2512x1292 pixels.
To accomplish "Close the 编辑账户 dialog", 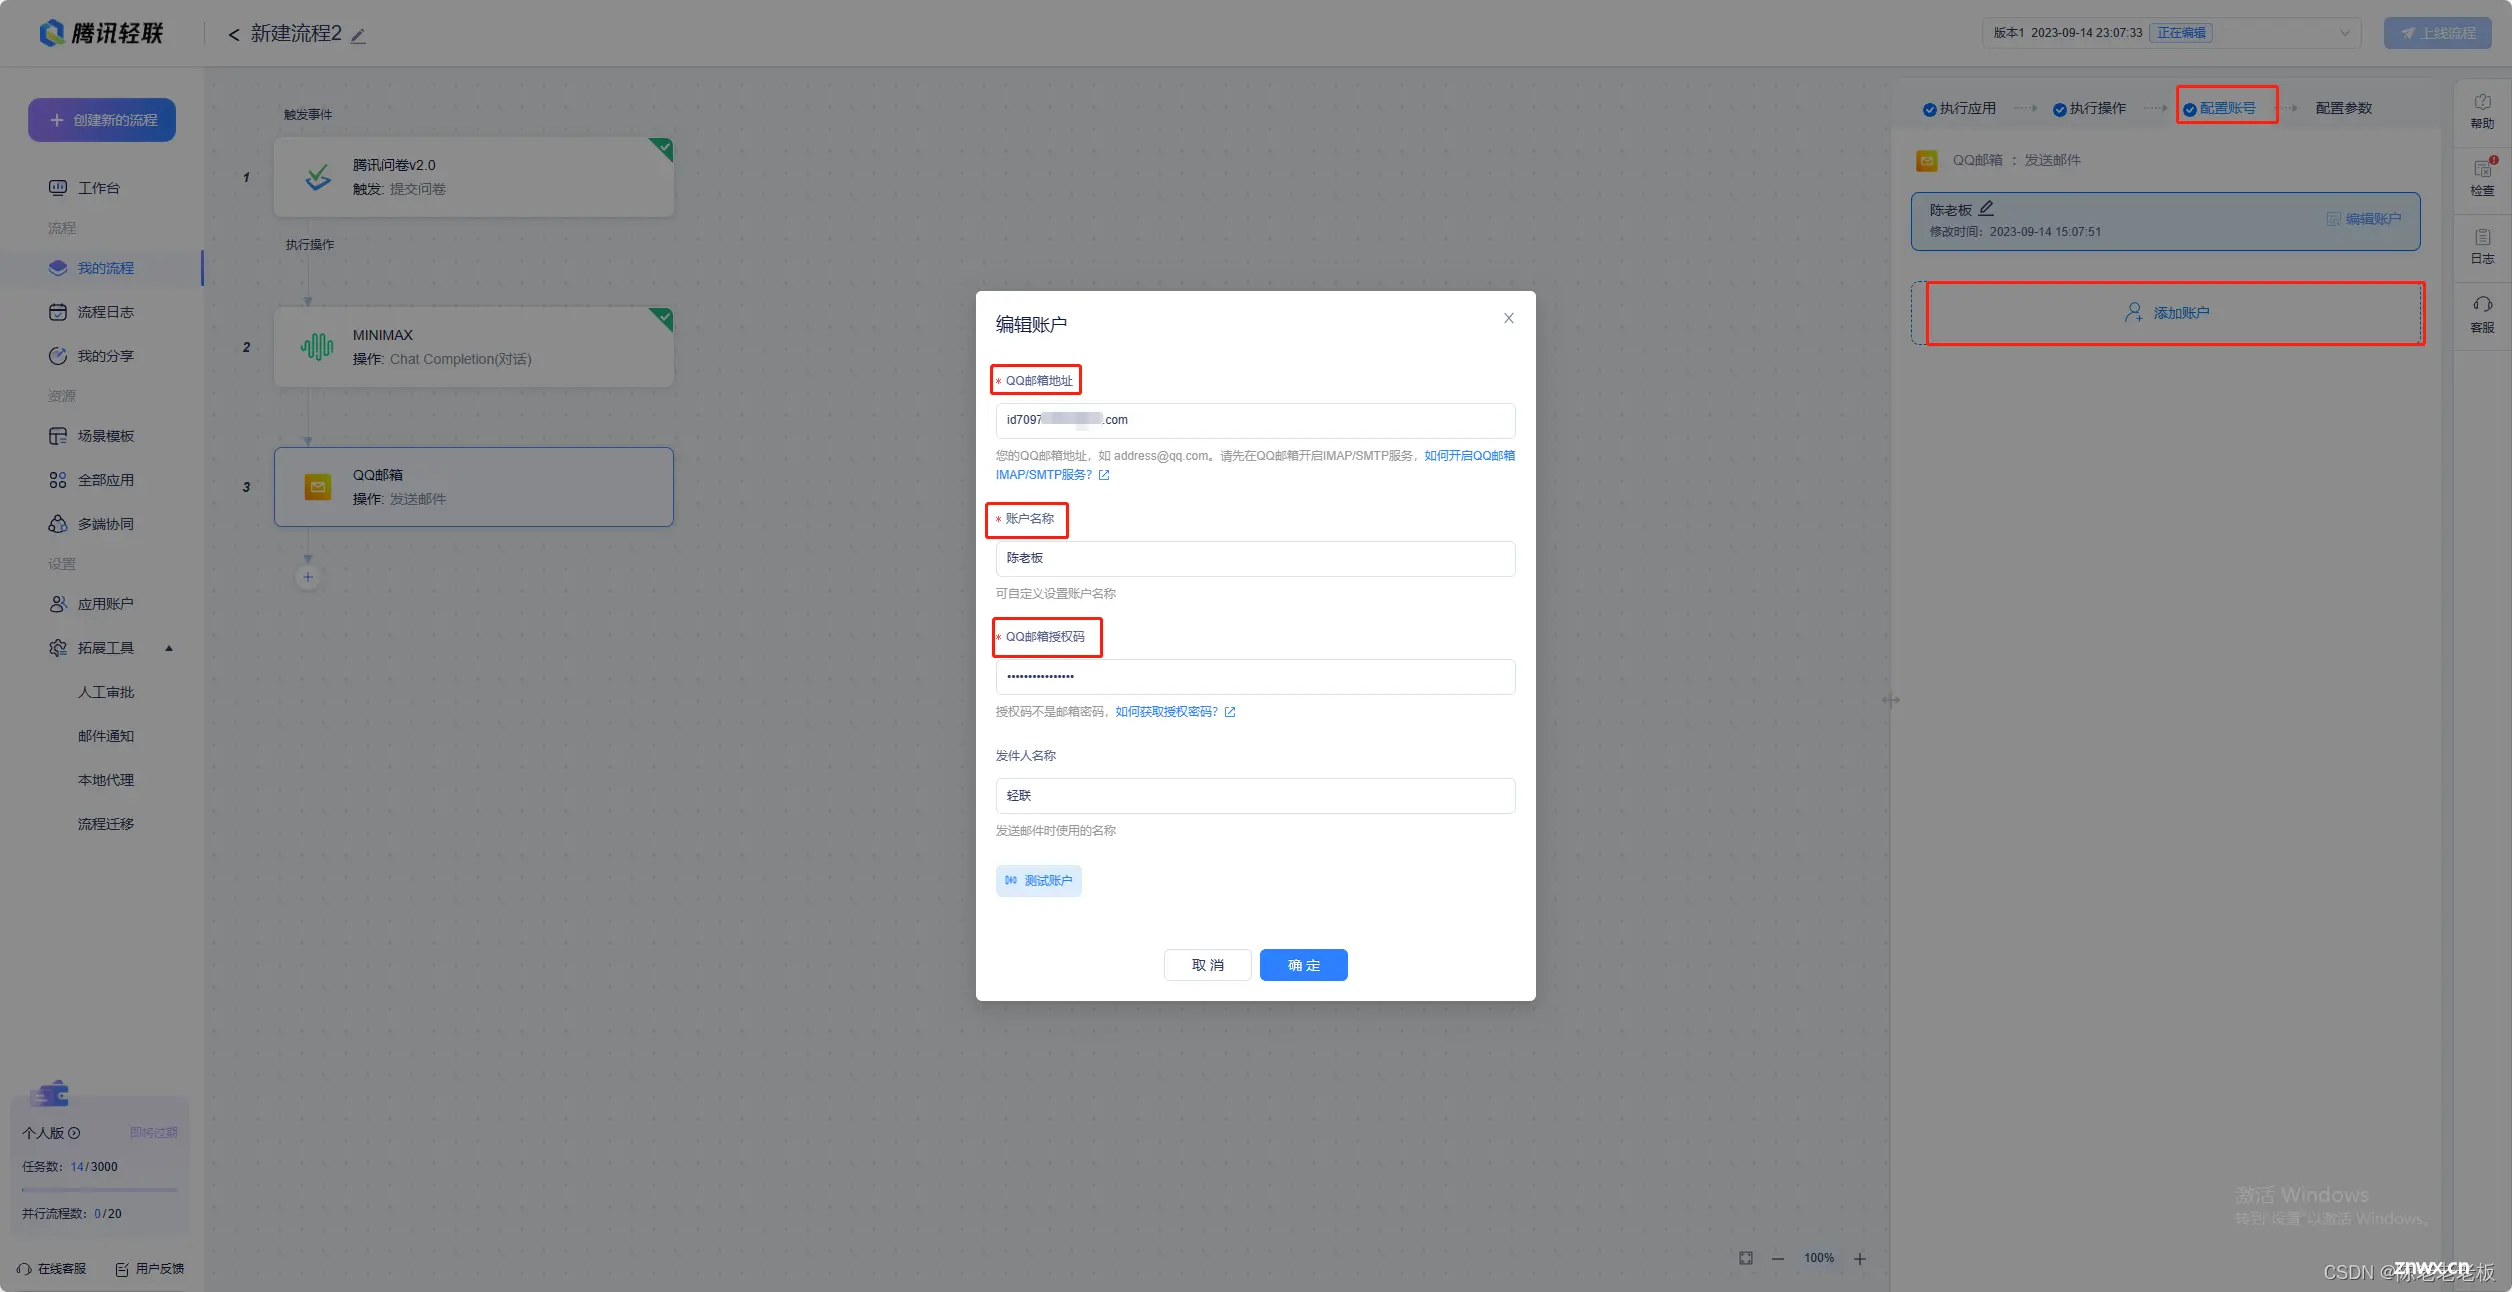I will click(1509, 318).
